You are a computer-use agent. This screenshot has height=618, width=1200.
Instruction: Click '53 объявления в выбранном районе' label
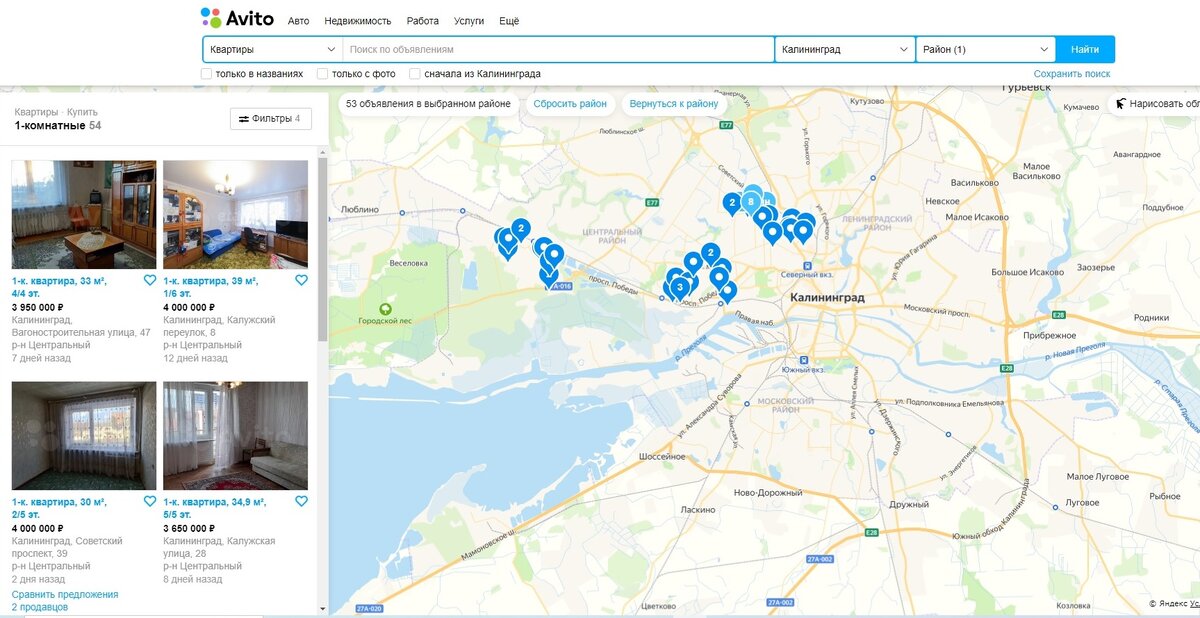tap(428, 104)
